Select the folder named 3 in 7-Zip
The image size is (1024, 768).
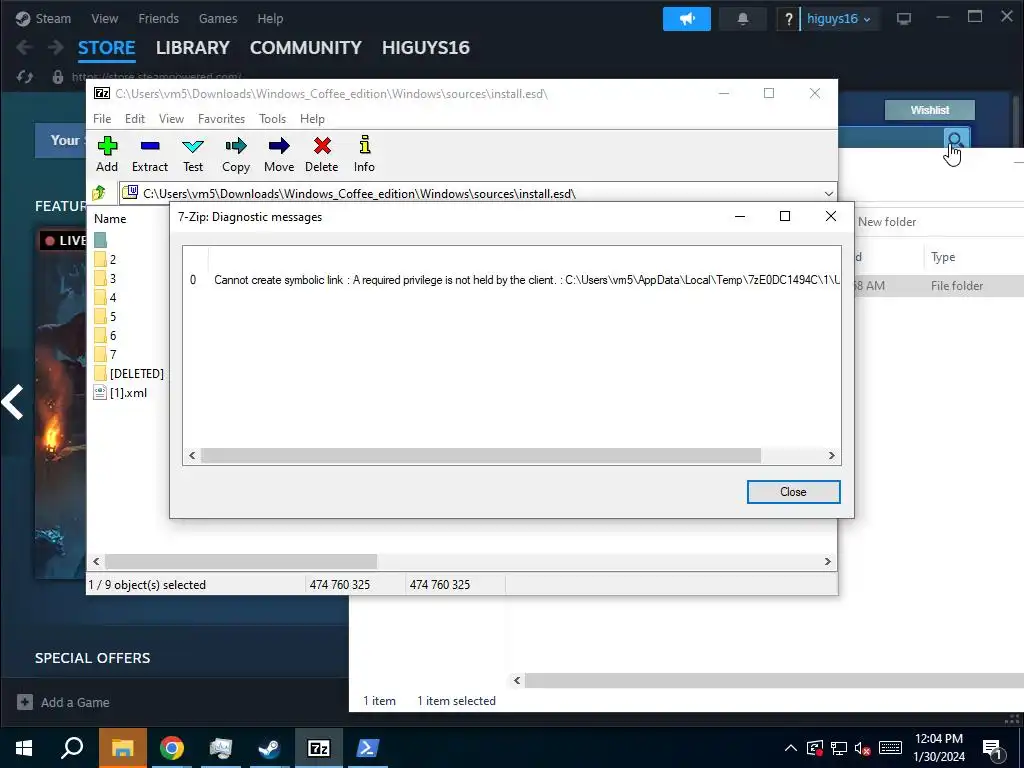click(x=106, y=278)
